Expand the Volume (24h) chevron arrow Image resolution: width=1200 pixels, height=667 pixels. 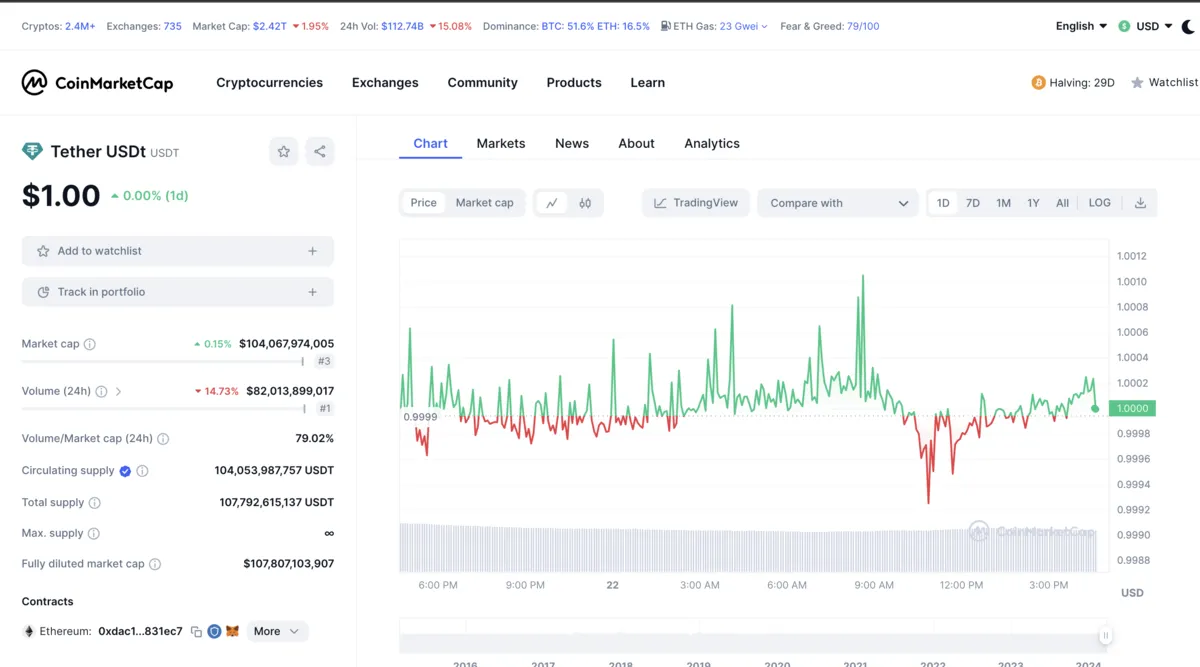tap(118, 392)
